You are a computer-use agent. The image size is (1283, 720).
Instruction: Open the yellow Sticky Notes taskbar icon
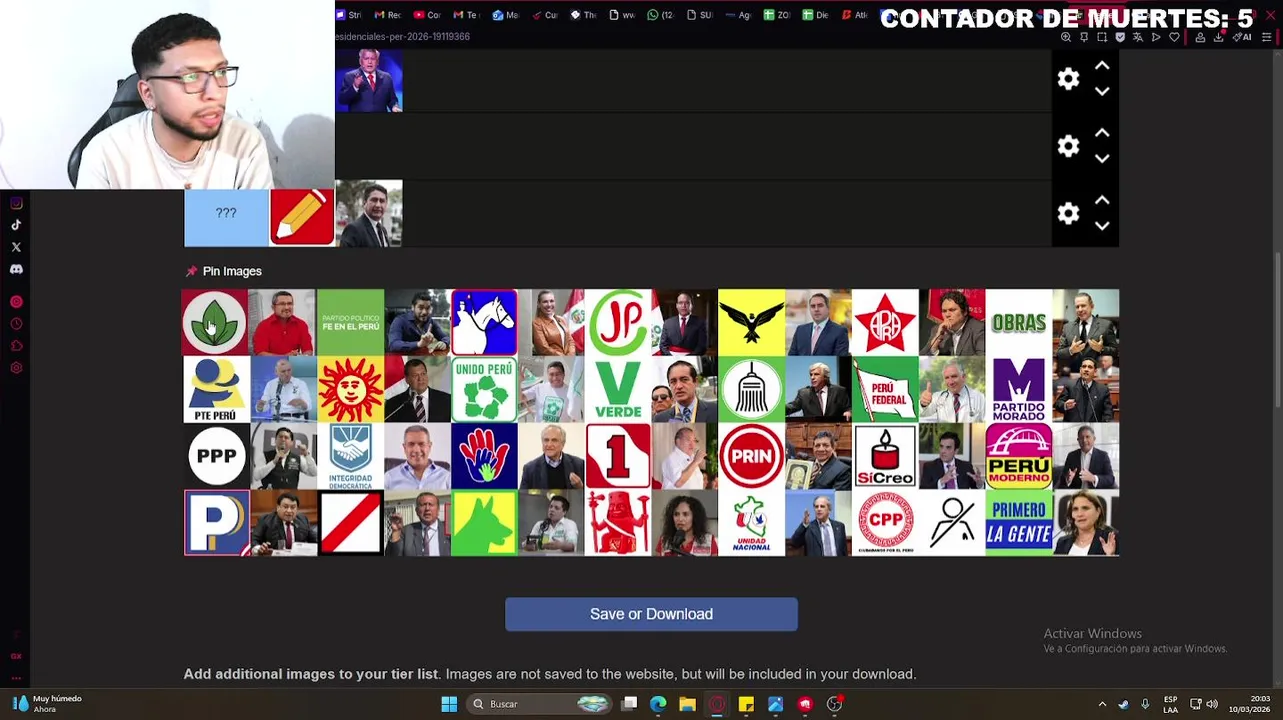click(x=746, y=704)
